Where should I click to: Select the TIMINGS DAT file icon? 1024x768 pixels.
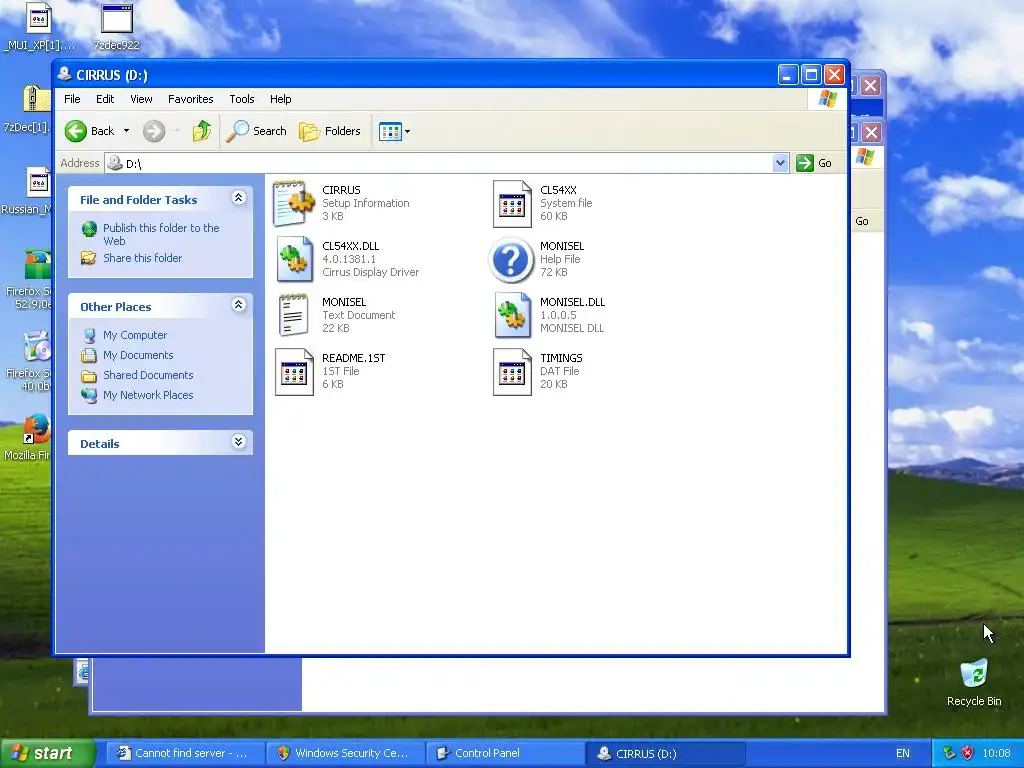coord(512,372)
